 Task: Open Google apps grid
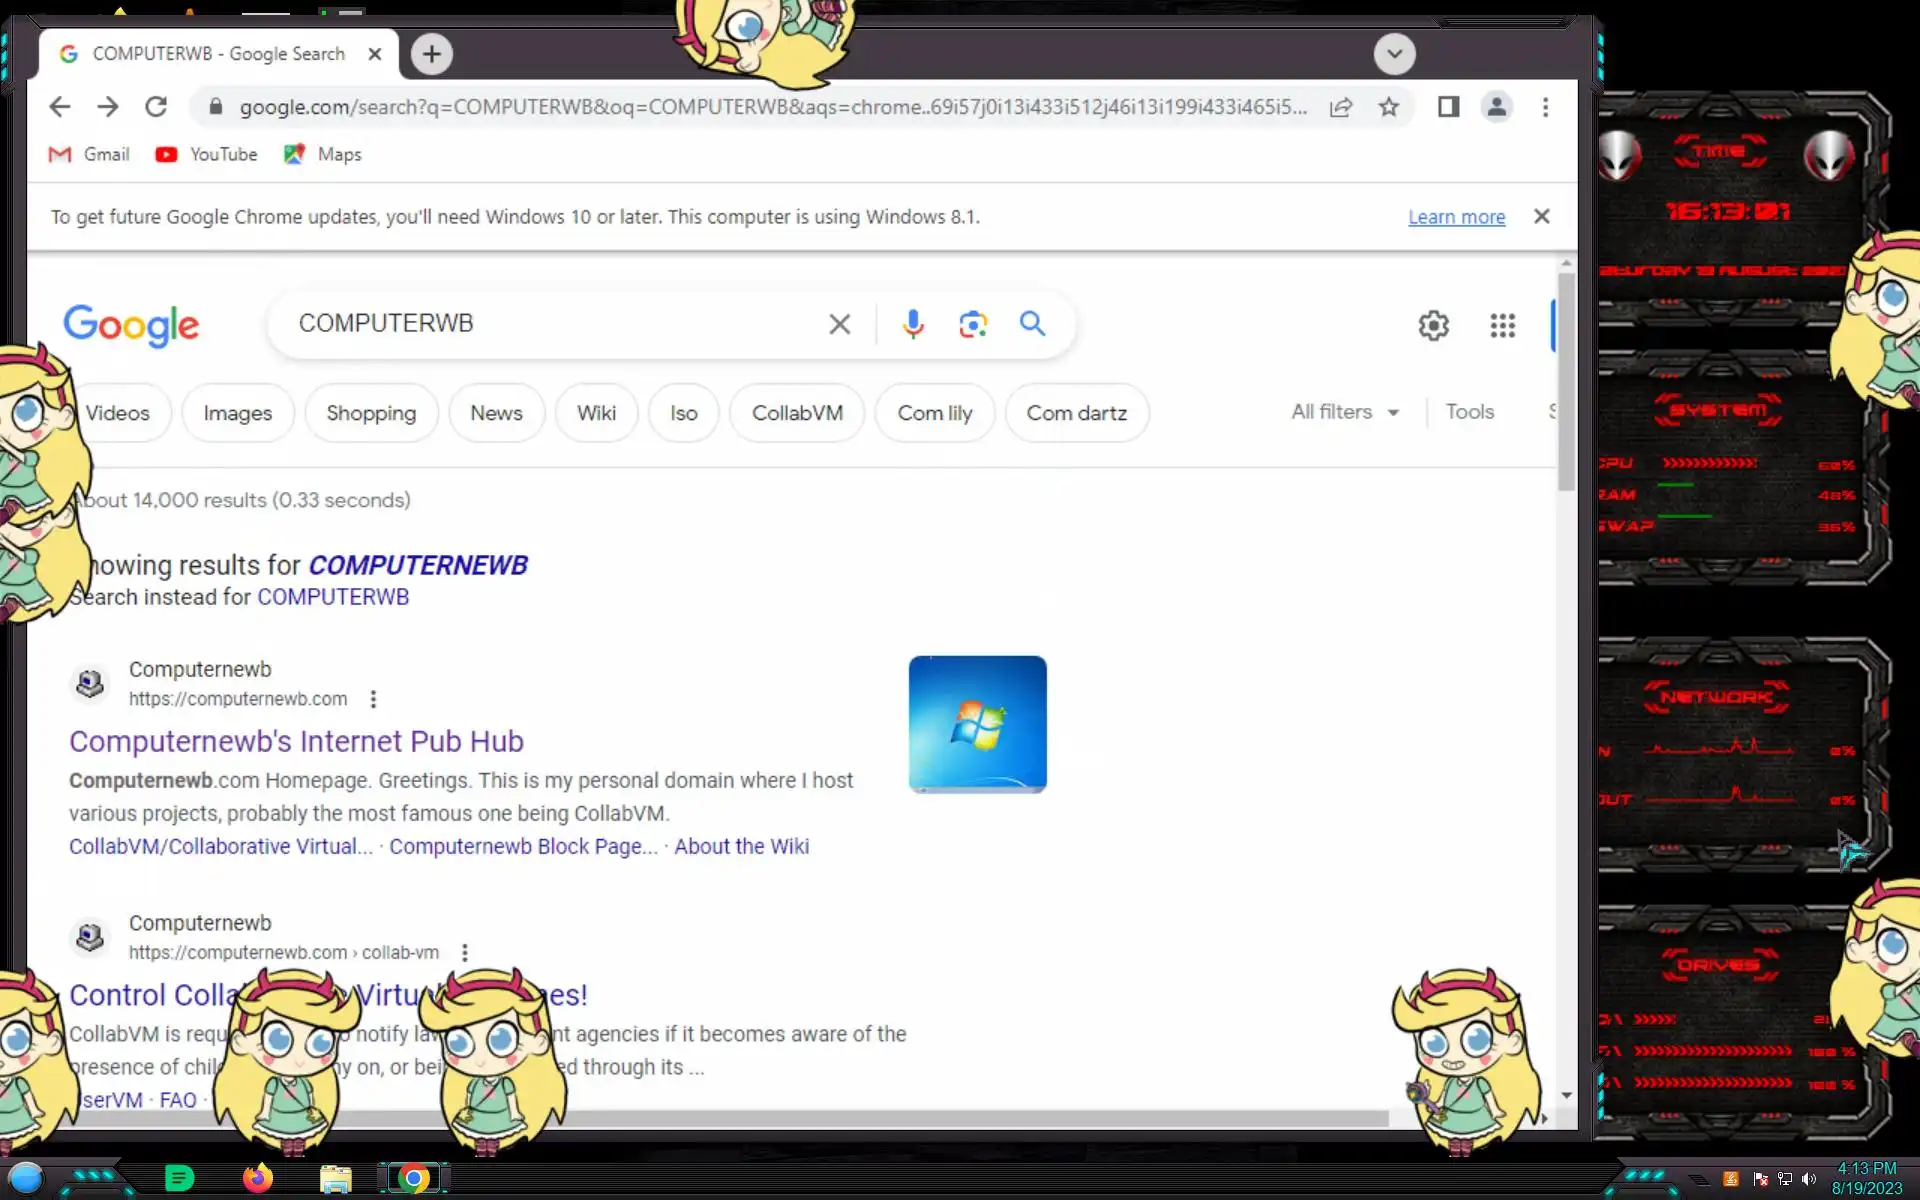1502,325
